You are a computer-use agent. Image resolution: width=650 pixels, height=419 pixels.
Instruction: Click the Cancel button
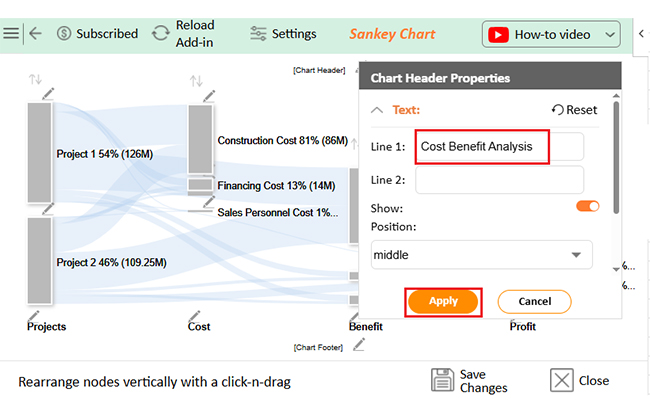[x=534, y=301]
